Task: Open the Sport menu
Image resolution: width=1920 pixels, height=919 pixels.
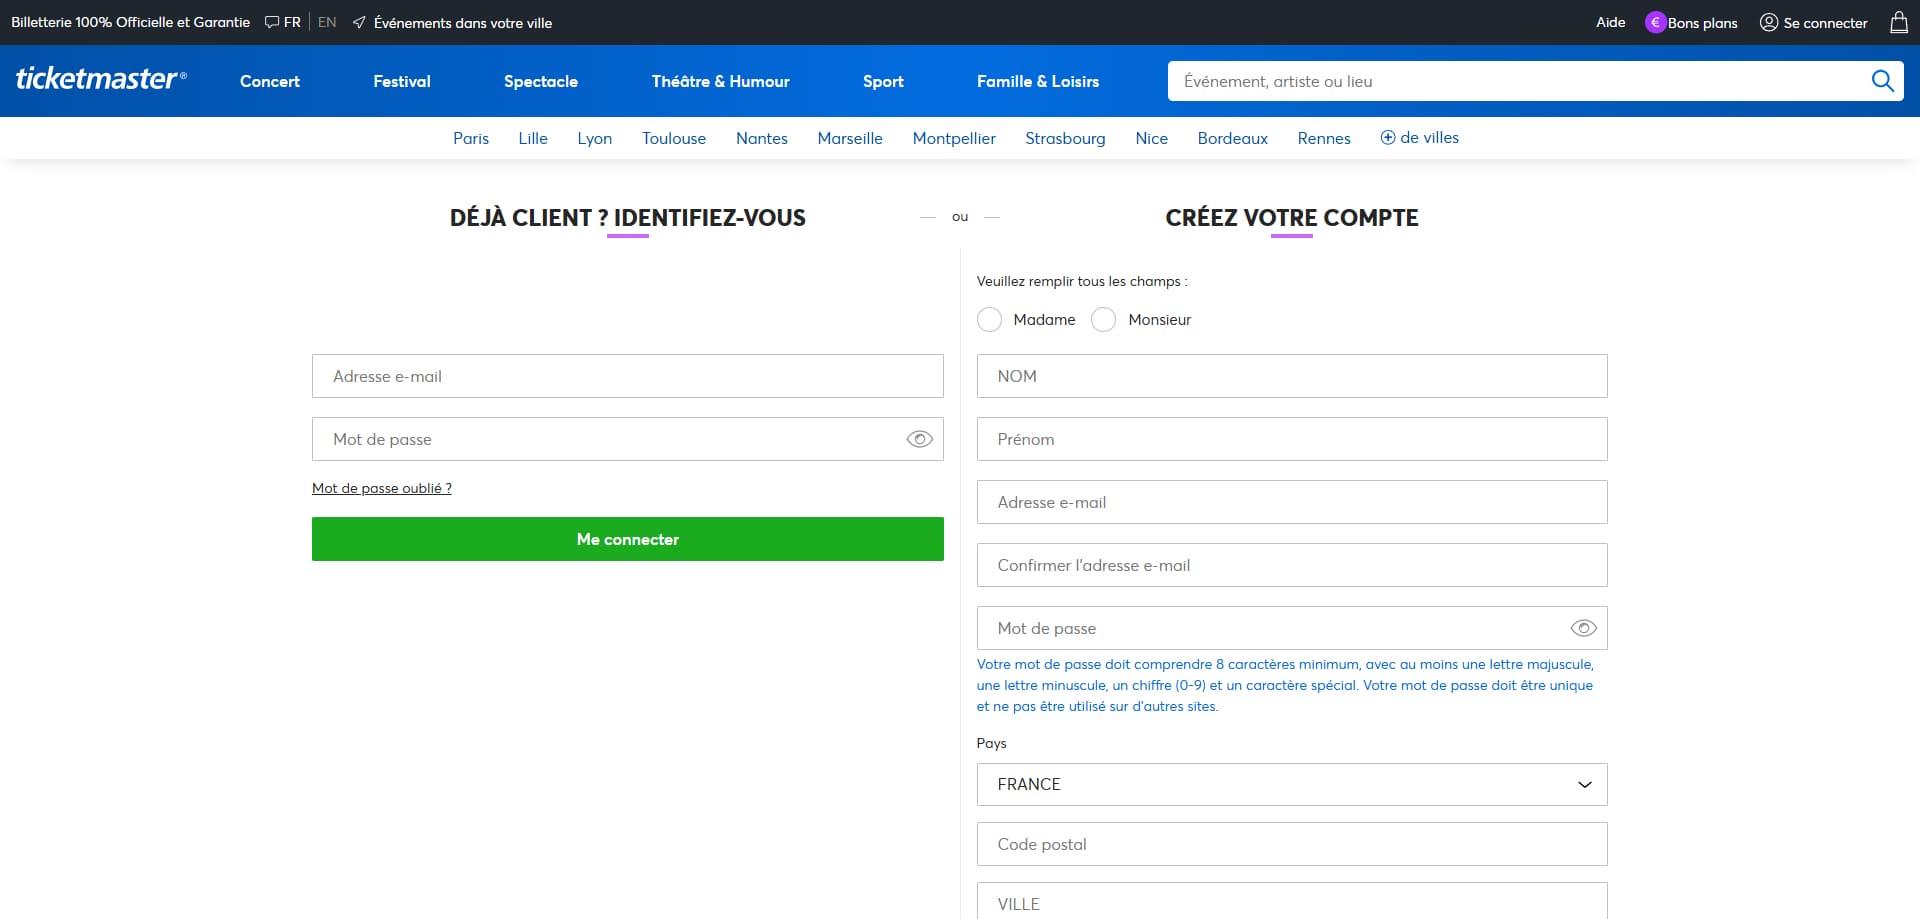Action: pyautogui.click(x=883, y=81)
